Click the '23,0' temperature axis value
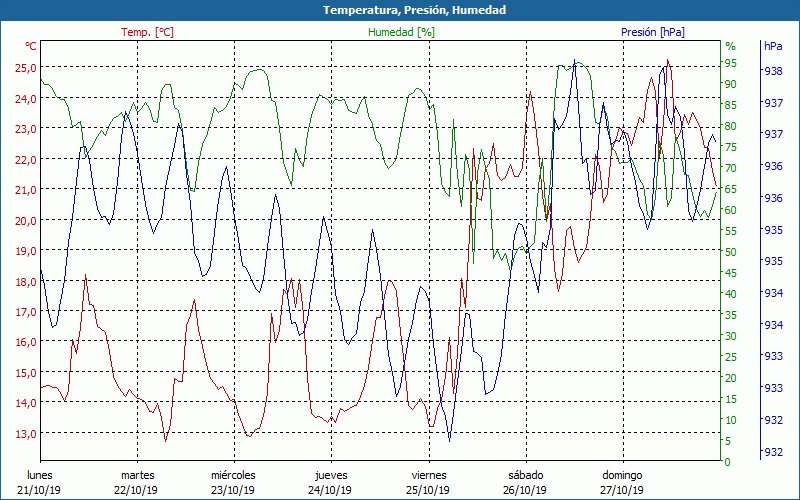800x500 pixels. pos(26,129)
